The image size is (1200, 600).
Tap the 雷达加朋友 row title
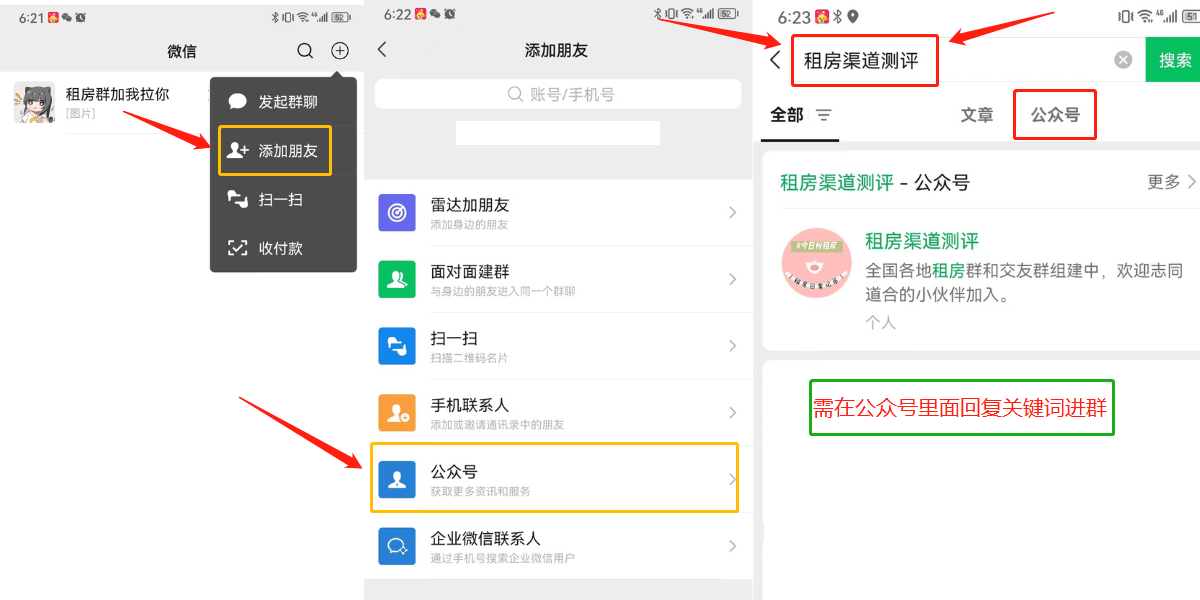click(470, 205)
